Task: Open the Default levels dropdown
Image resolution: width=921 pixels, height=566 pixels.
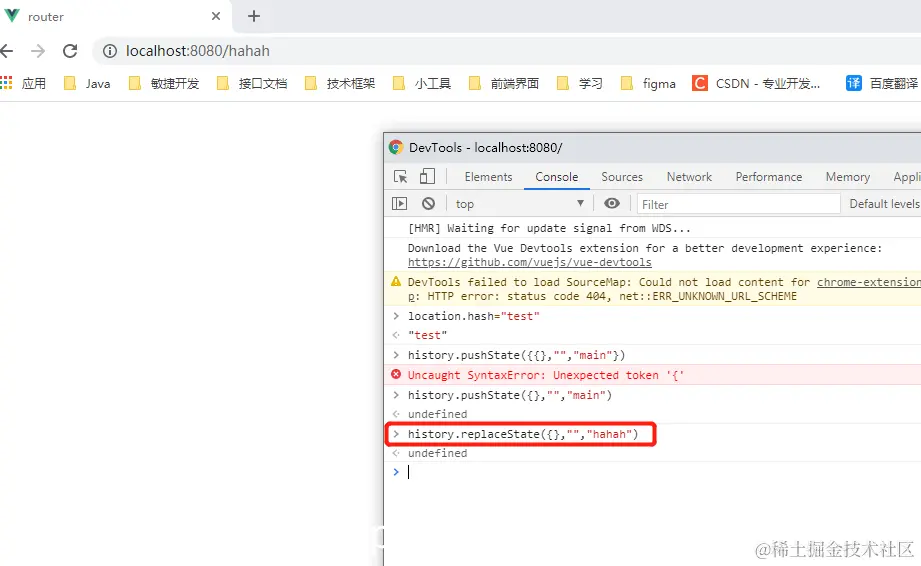Action: pos(884,204)
